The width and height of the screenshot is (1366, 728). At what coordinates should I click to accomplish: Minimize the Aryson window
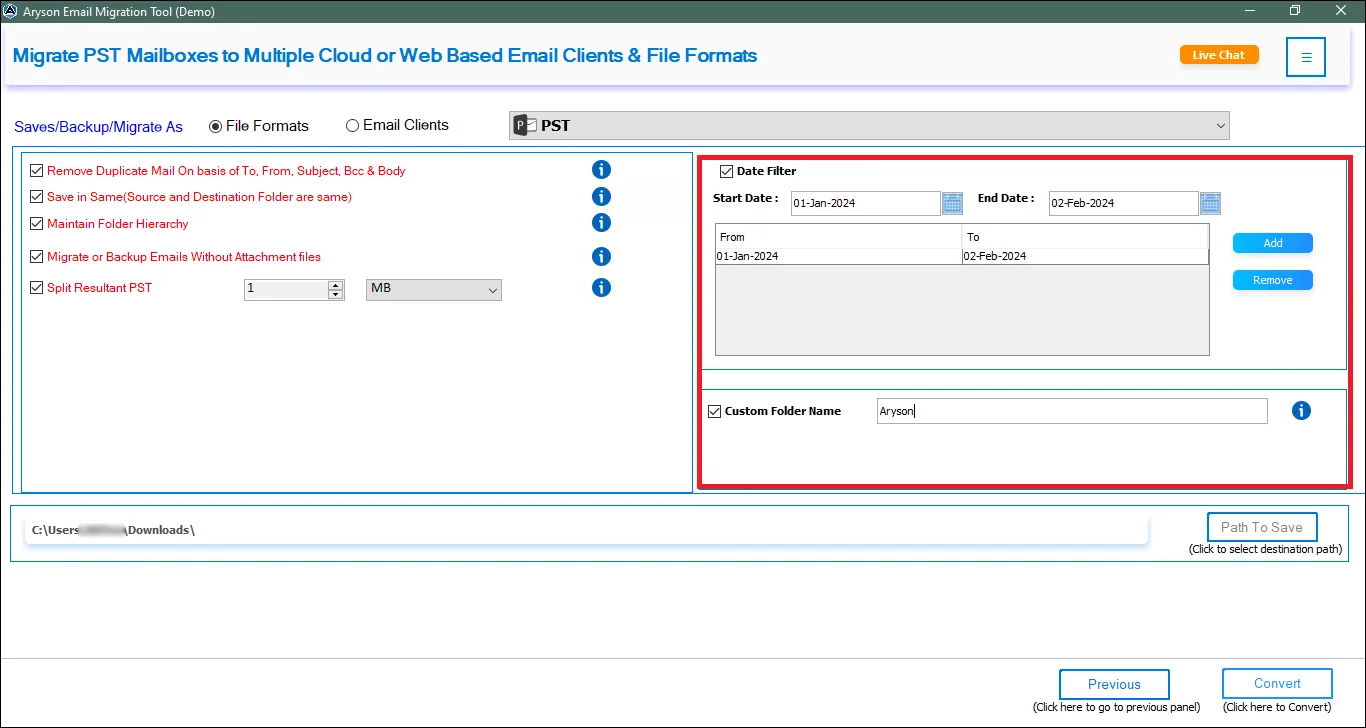[x=1250, y=11]
